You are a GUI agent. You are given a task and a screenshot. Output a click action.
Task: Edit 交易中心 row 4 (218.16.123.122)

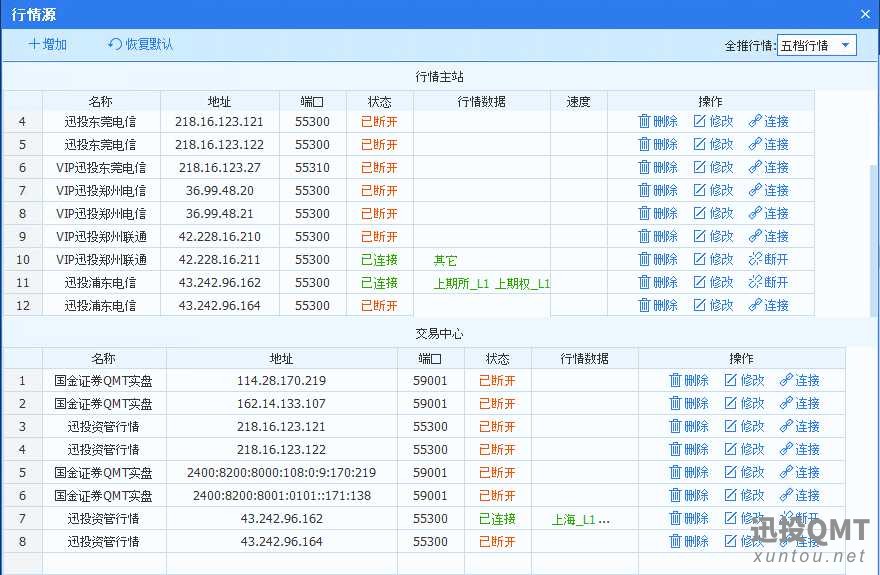click(x=744, y=449)
